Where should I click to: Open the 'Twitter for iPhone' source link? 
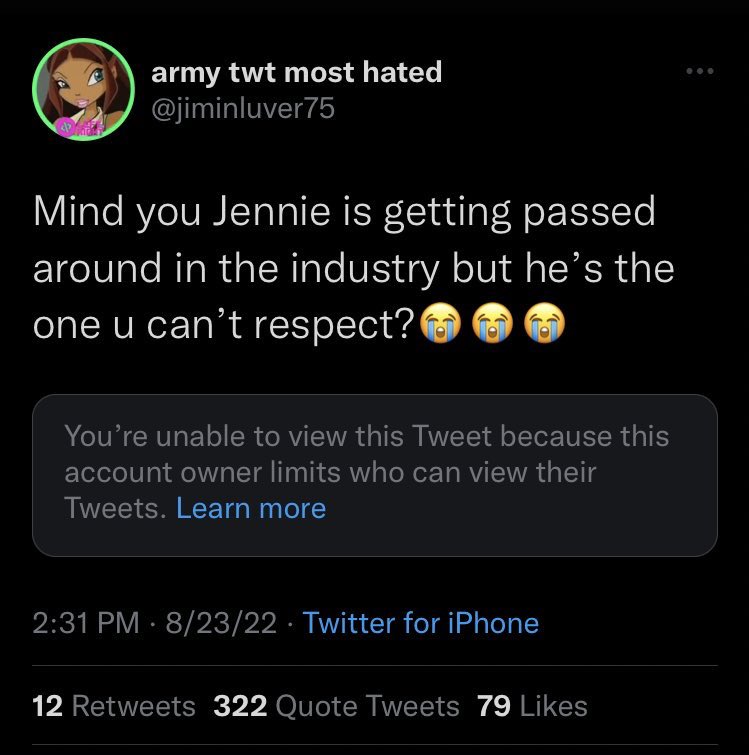(421, 623)
